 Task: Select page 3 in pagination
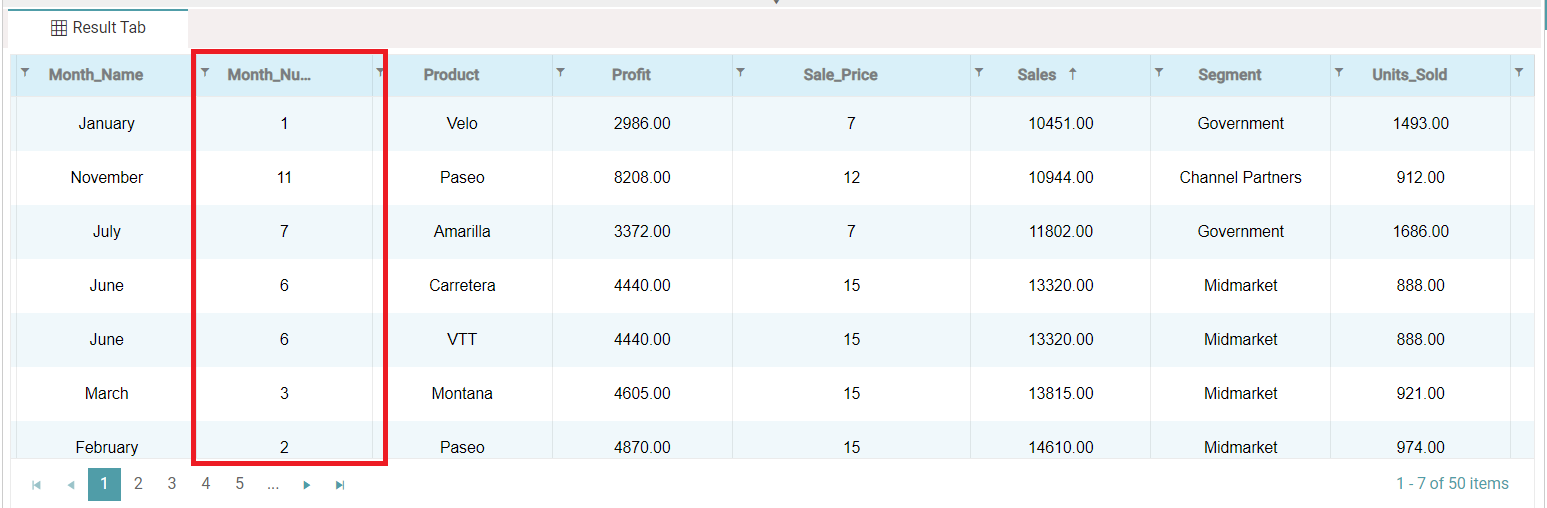click(172, 484)
